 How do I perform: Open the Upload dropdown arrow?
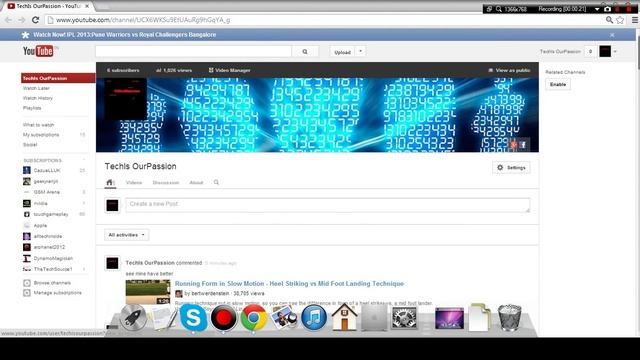(360, 51)
